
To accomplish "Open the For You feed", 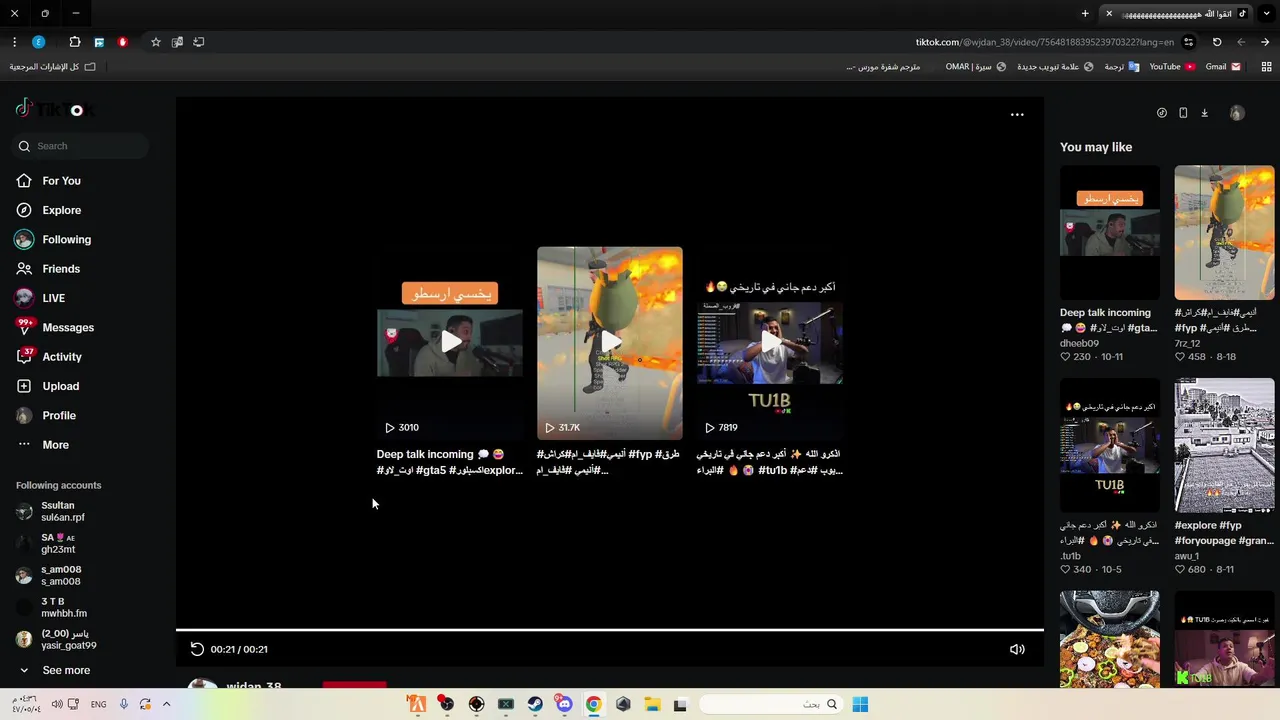I will [x=61, y=181].
